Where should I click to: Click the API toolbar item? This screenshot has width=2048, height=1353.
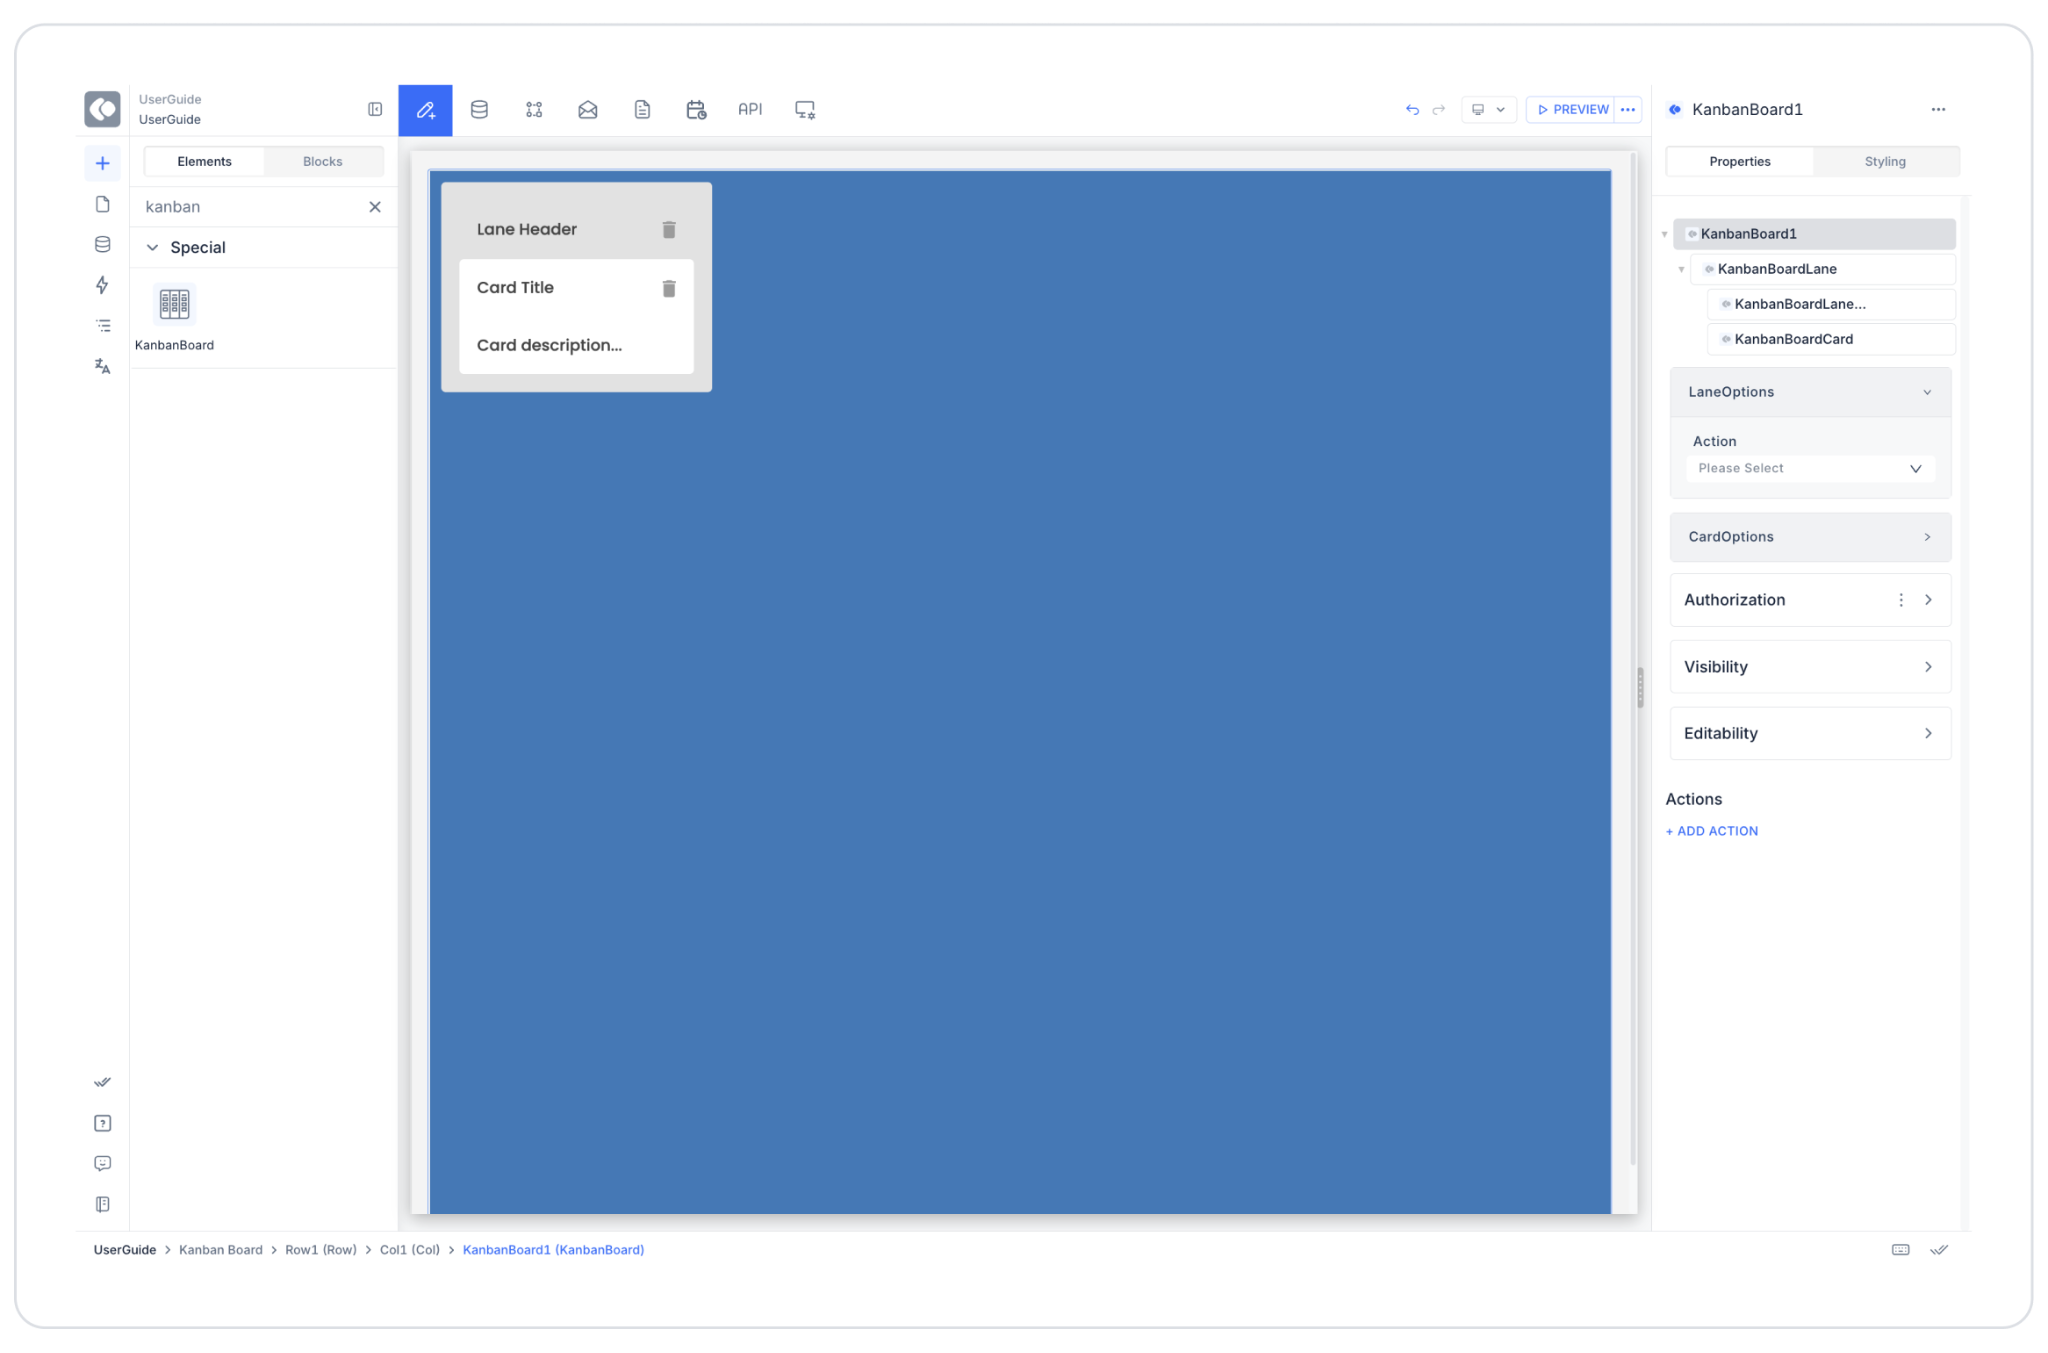[x=750, y=110]
